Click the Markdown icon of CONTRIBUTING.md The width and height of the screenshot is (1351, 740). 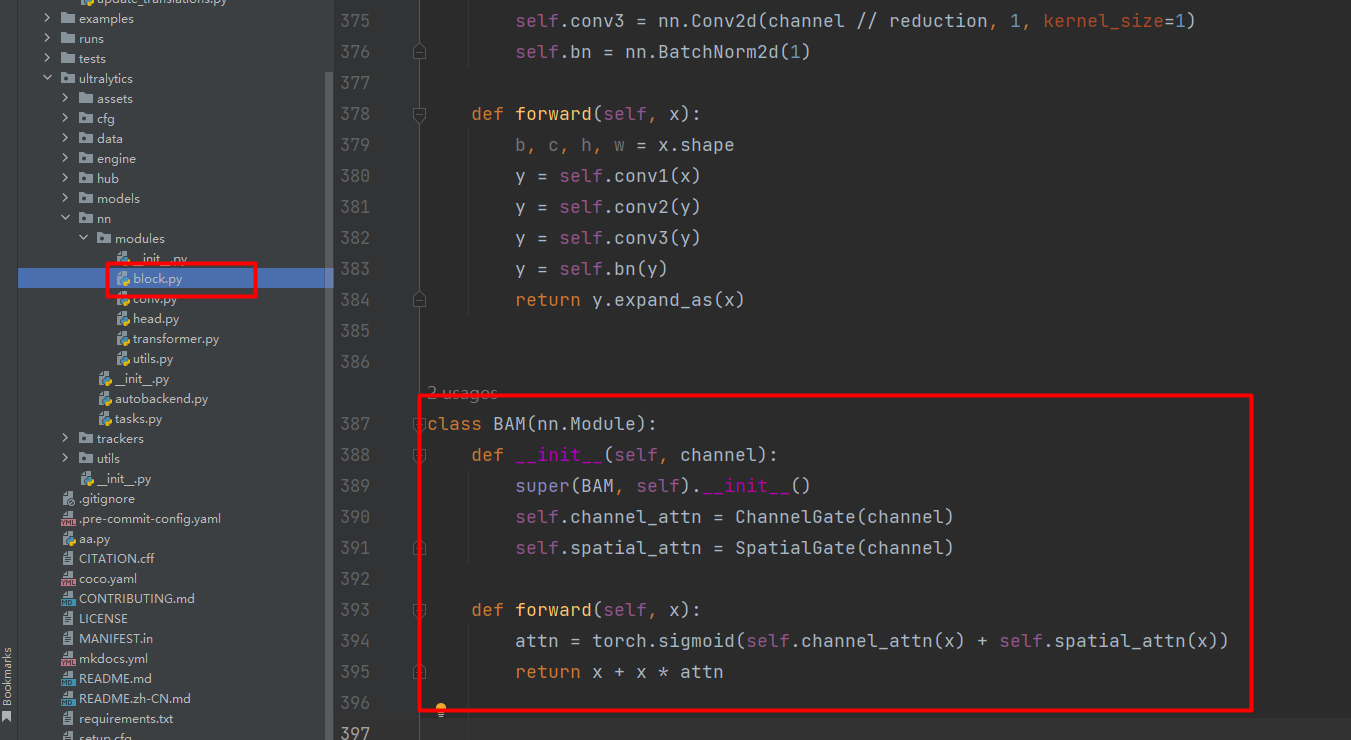[68, 599]
